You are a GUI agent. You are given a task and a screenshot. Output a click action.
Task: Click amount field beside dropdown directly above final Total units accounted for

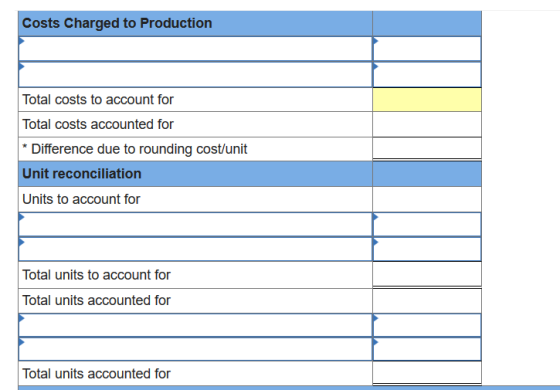tap(427, 349)
